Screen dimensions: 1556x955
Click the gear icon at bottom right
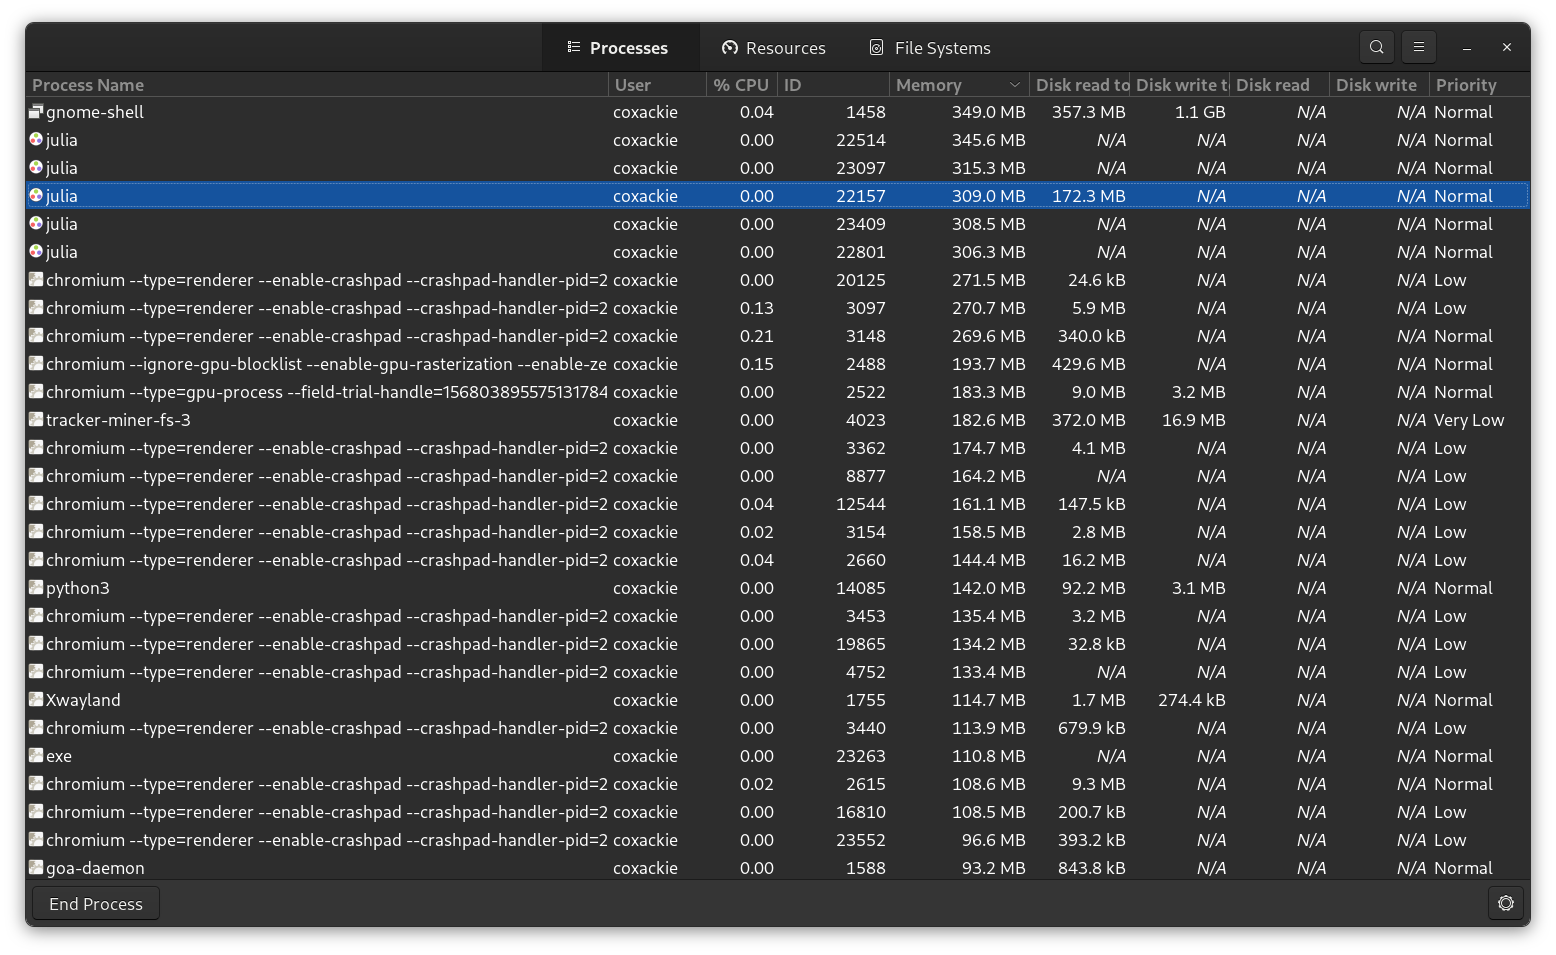[x=1505, y=903]
